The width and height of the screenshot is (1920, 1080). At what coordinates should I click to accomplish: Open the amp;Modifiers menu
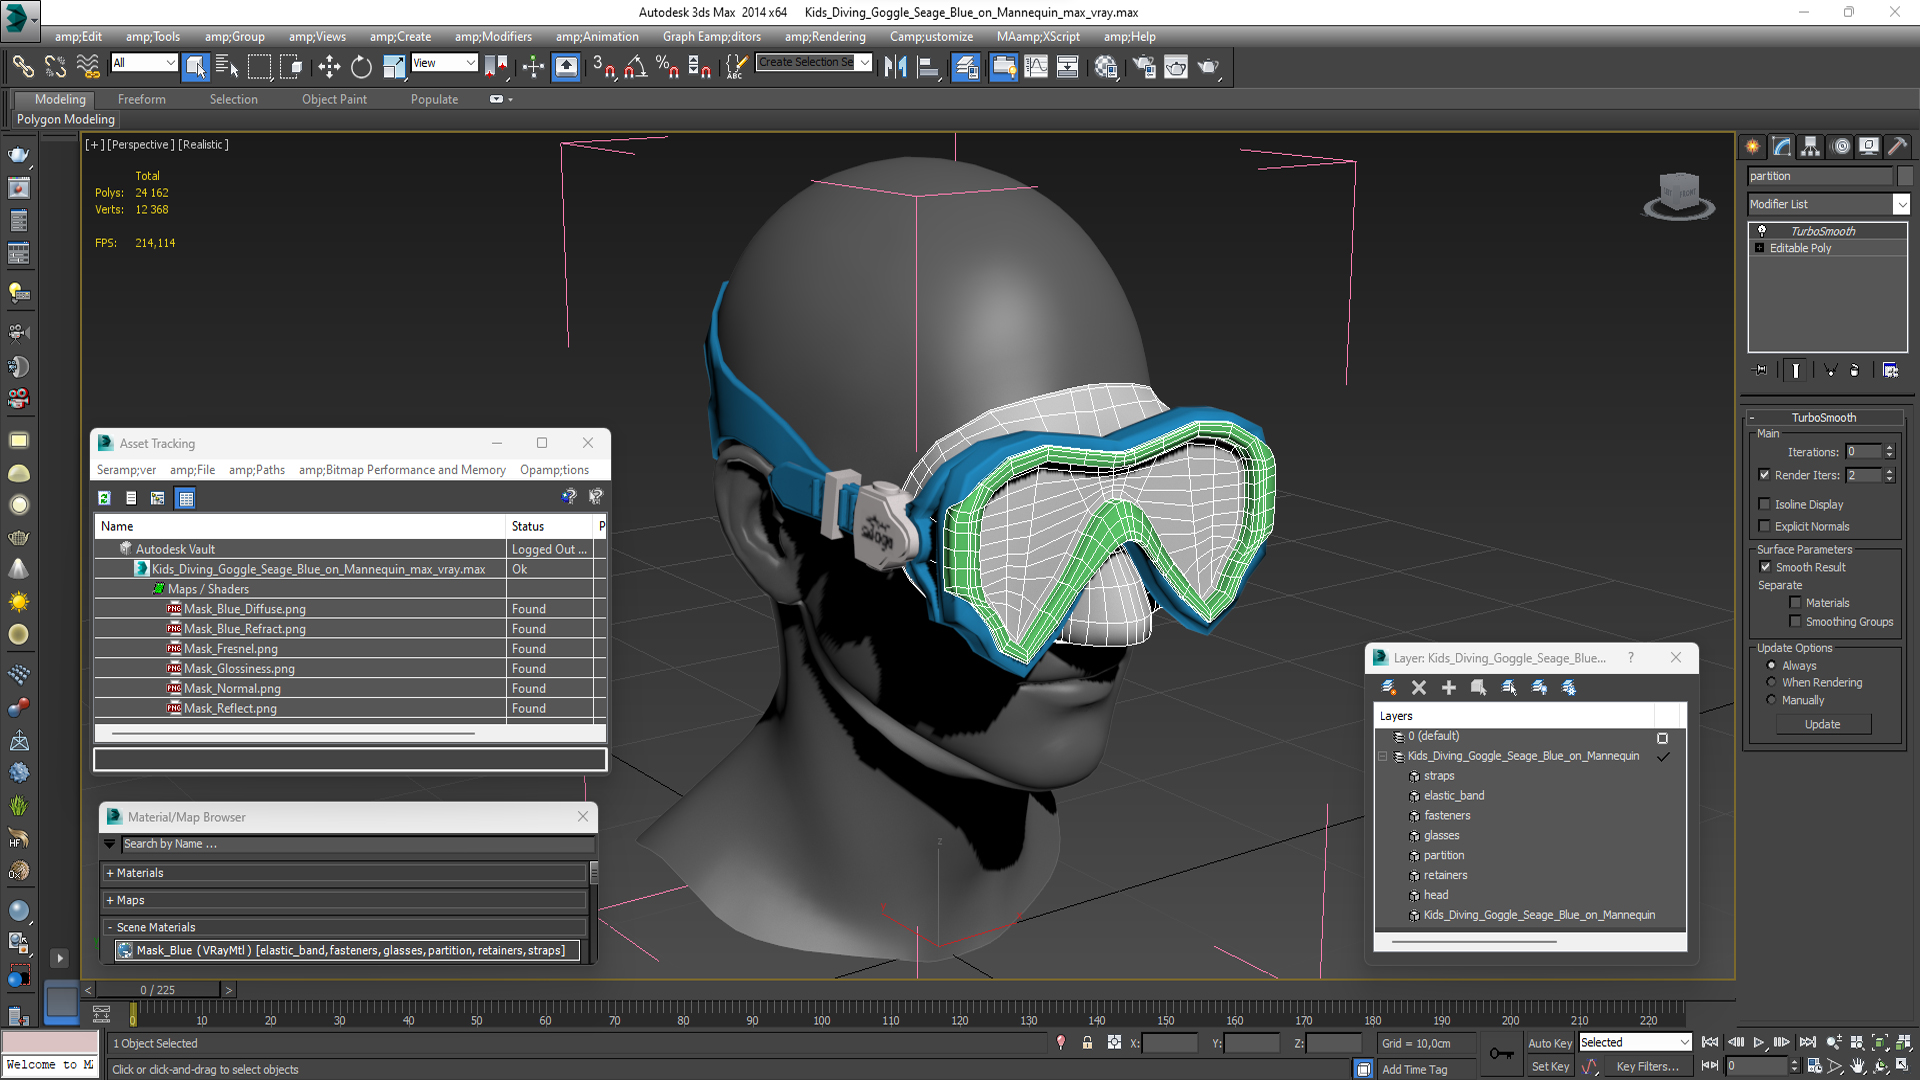coord(493,37)
